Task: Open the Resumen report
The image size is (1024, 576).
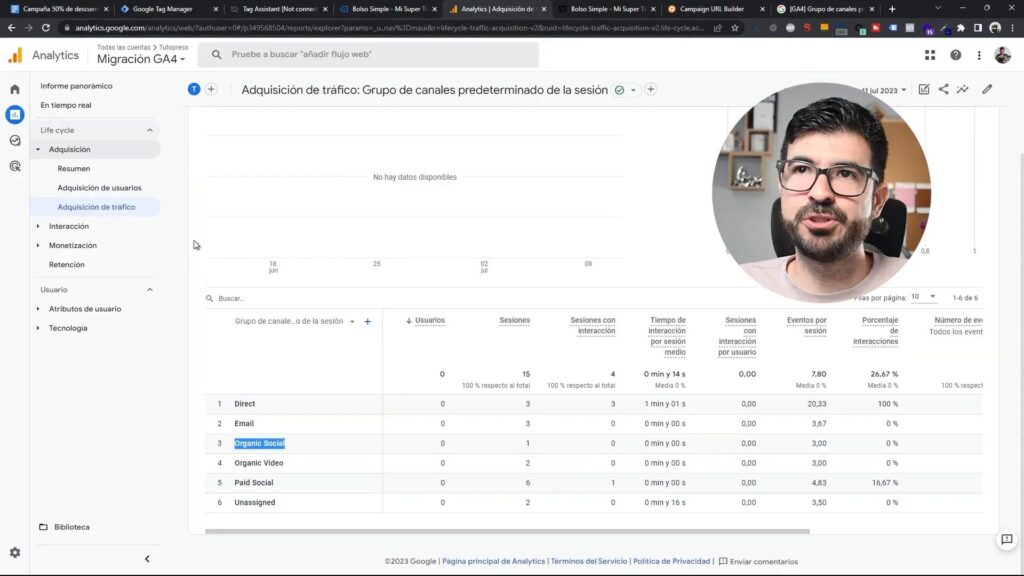Action: 74,168
